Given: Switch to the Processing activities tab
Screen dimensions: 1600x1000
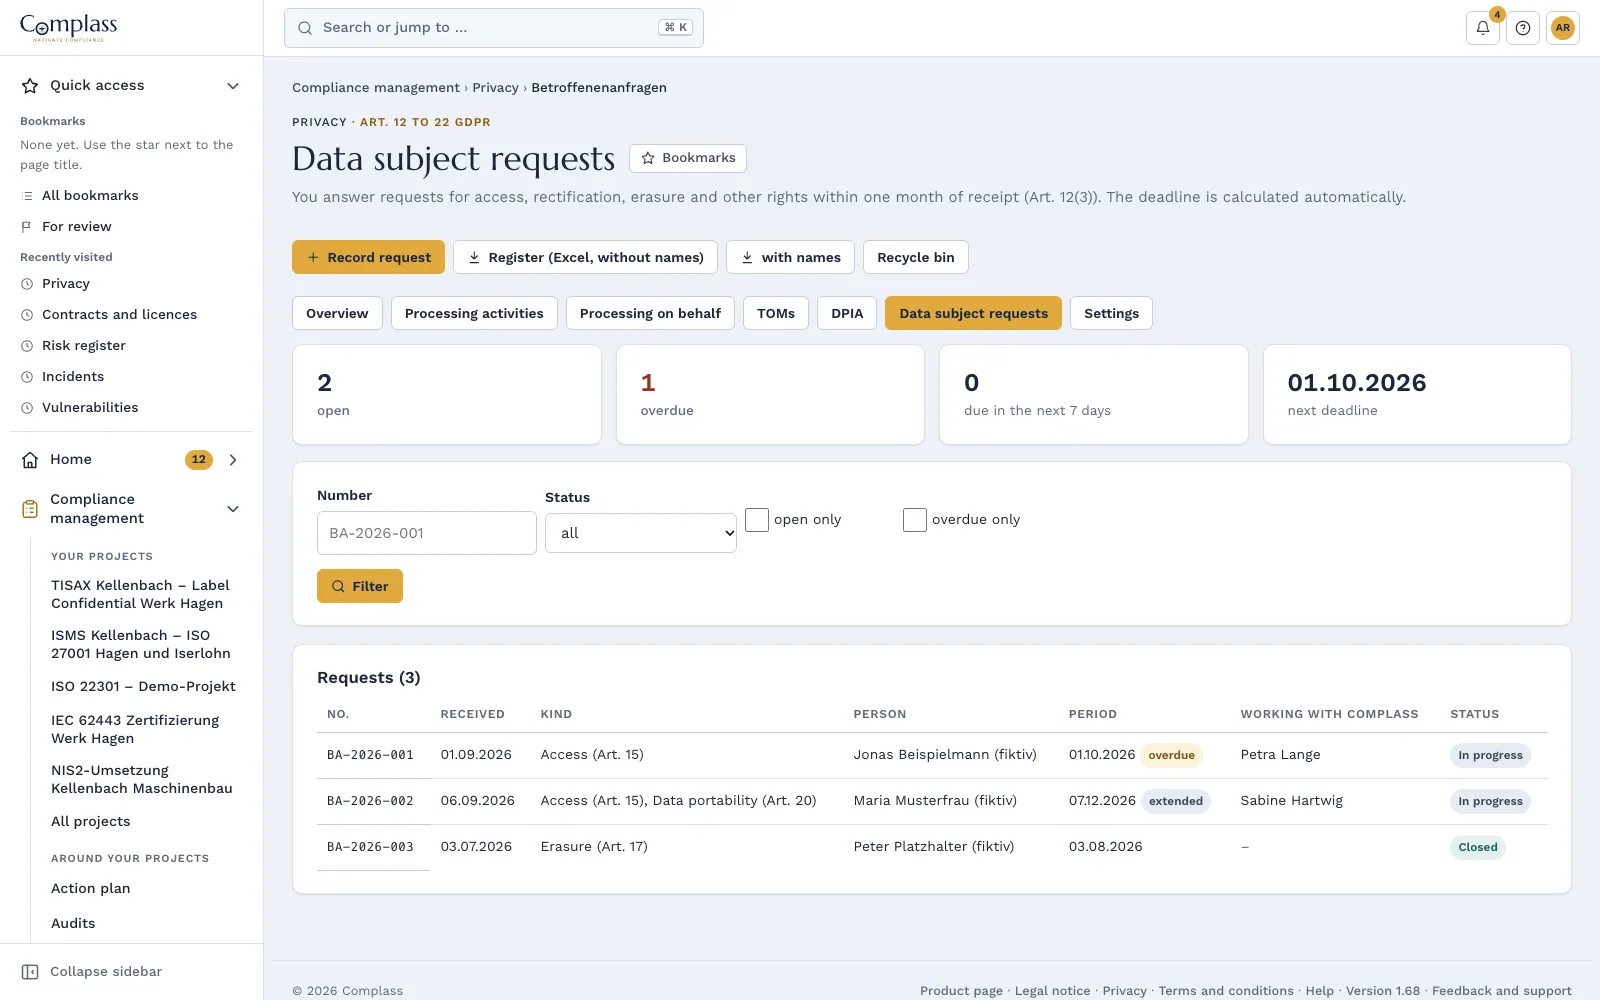Looking at the screenshot, I should coord(474,313).
